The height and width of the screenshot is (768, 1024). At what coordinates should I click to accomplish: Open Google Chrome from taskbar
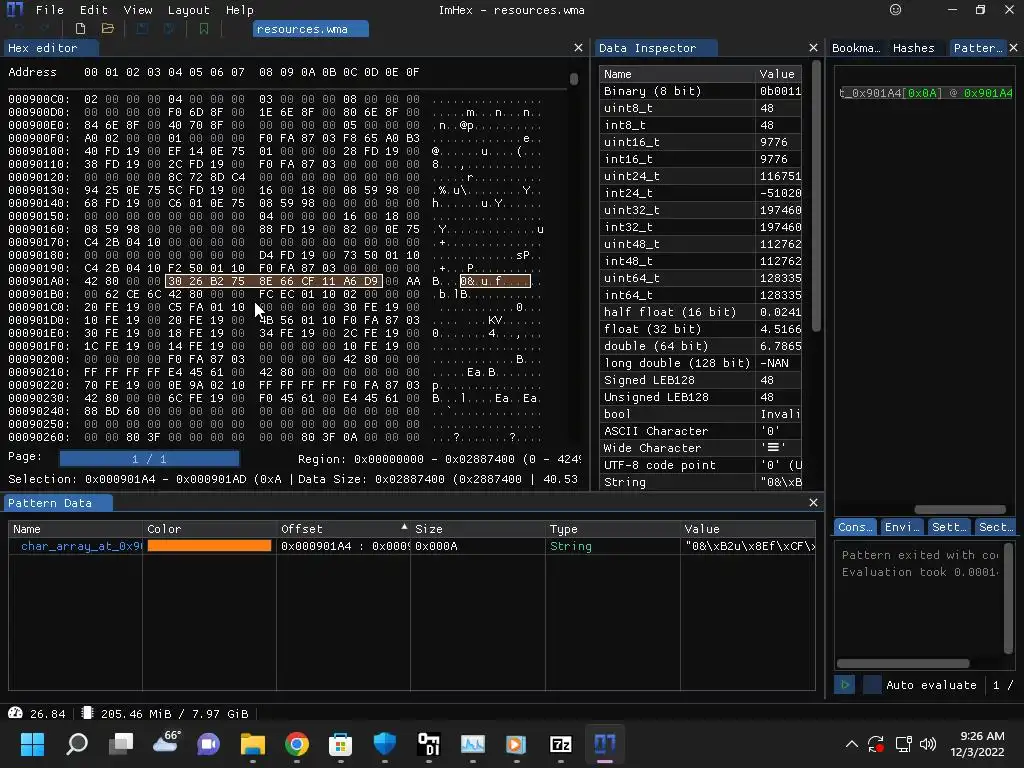pos(296,744)
